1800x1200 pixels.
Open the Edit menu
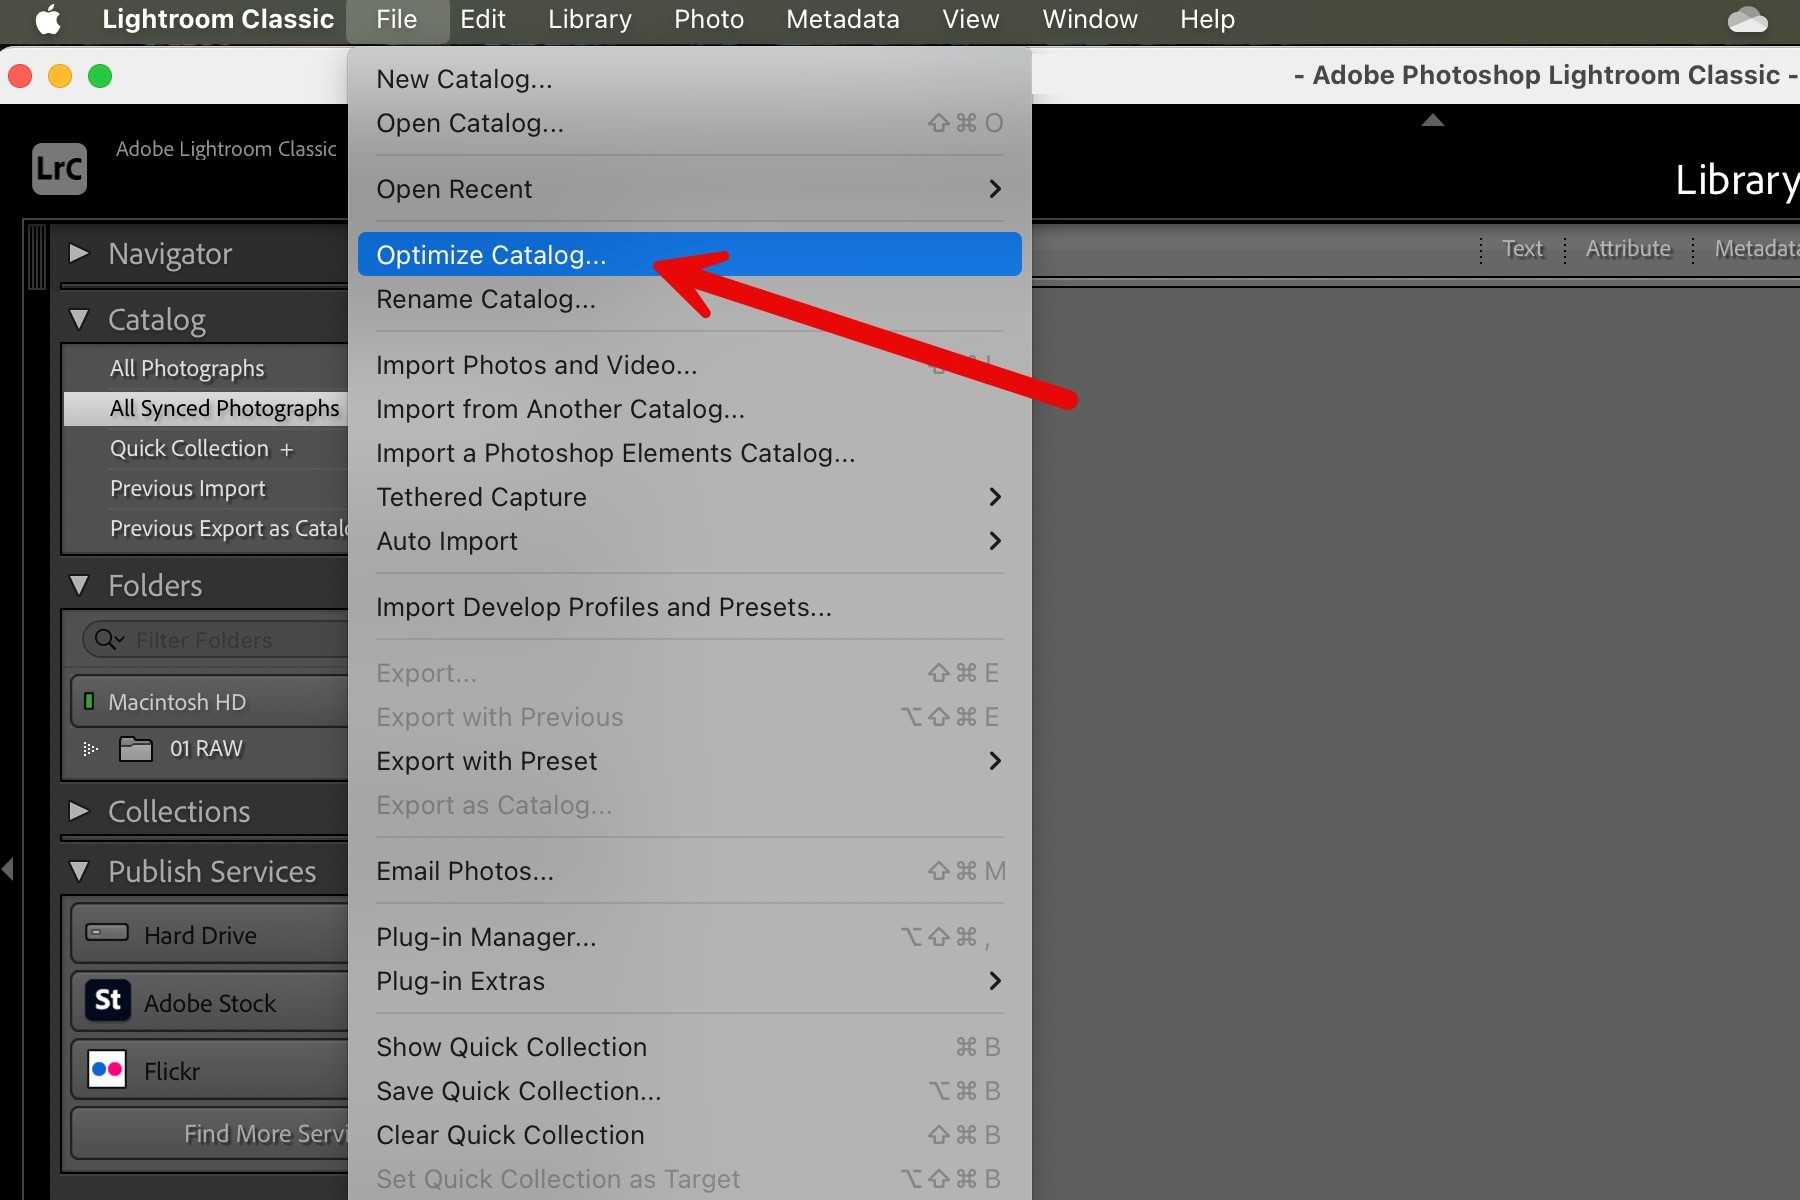point(483,19)
